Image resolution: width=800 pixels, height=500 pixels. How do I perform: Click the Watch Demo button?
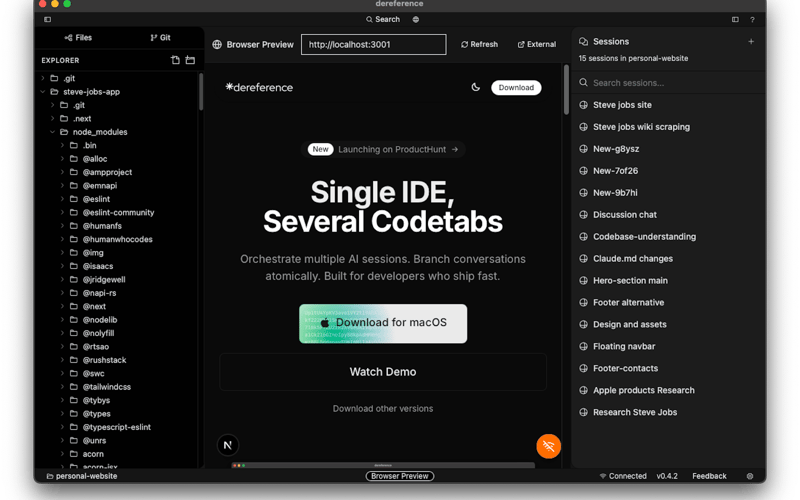(x=383, y=372)
